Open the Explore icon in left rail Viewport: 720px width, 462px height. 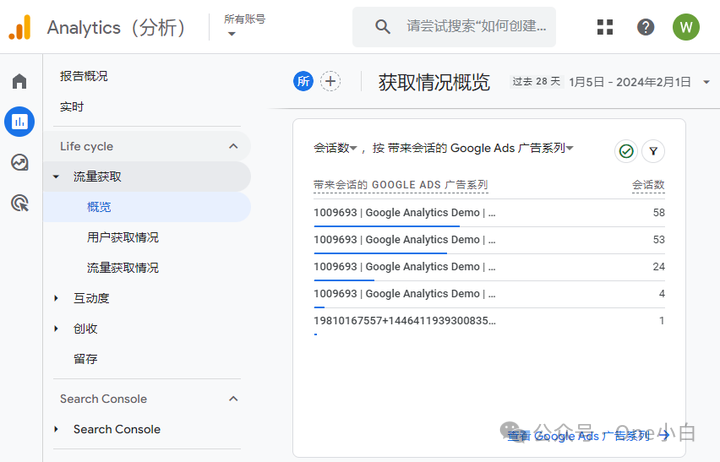point(19,163)
